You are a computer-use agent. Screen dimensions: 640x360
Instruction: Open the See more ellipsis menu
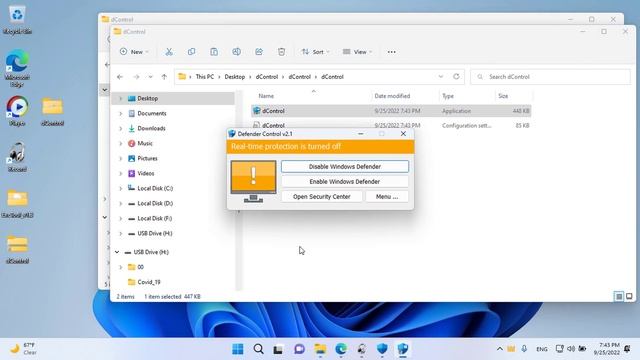pyautogui.click(x=391, y=52)
